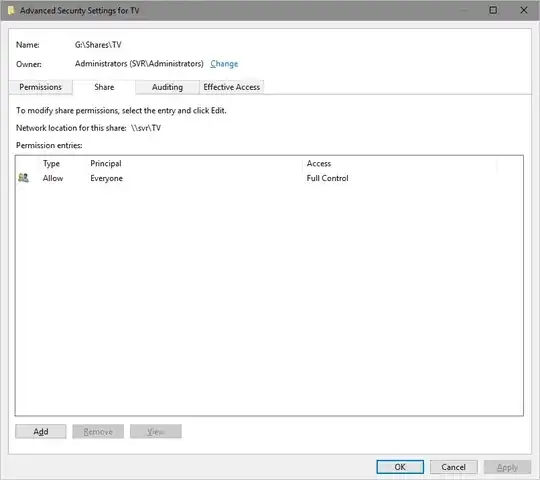Close the Advanced Security Settings window

tap(524, 10)
